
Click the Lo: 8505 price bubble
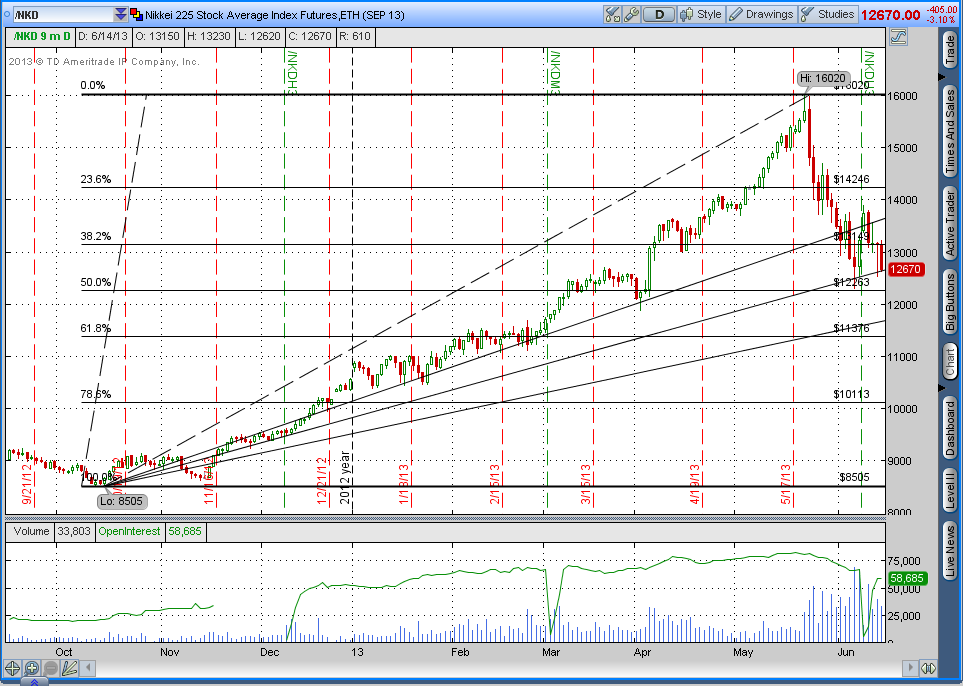[x=122, y=501]
